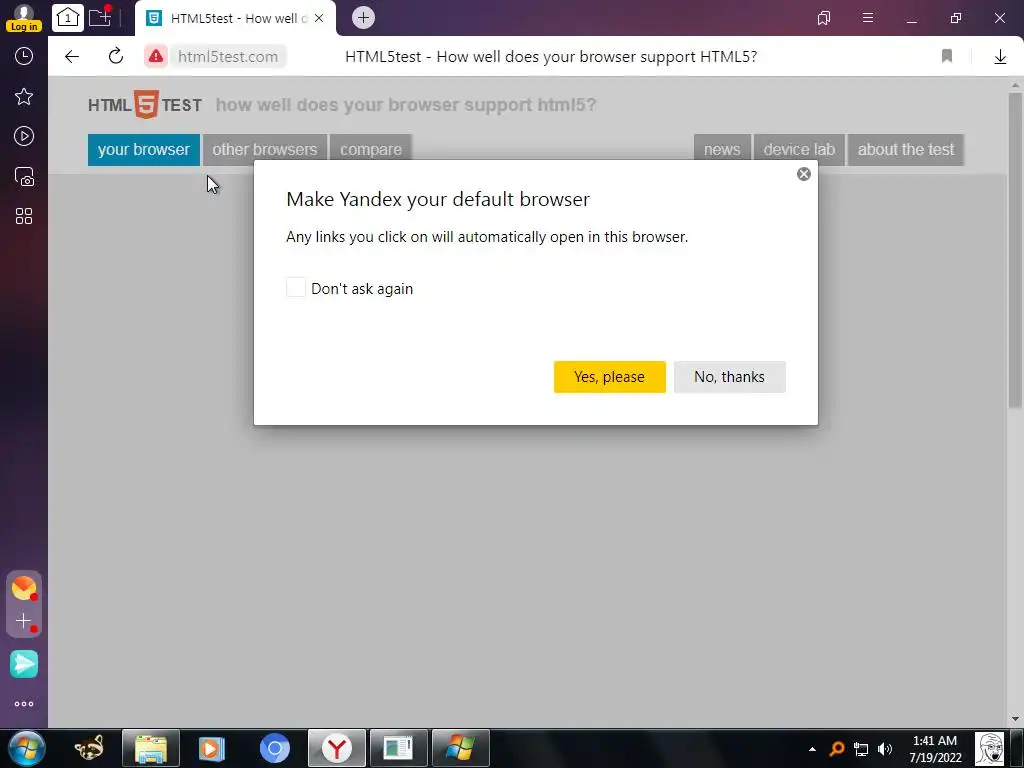Open the three-dots more menu in sidebar
Viewport: 1024px width, 768px height.
click(24, 704)
